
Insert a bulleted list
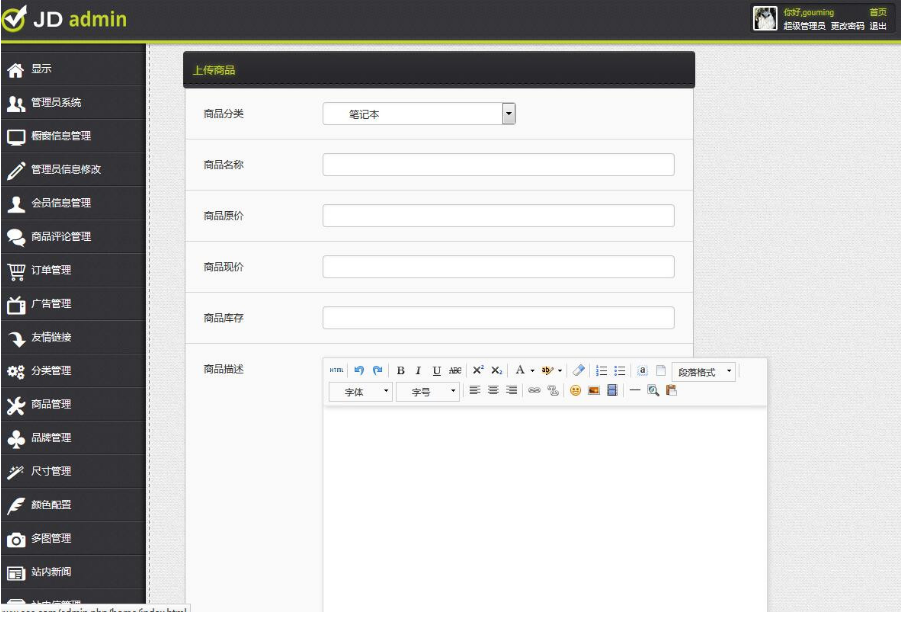click(620, 370)
